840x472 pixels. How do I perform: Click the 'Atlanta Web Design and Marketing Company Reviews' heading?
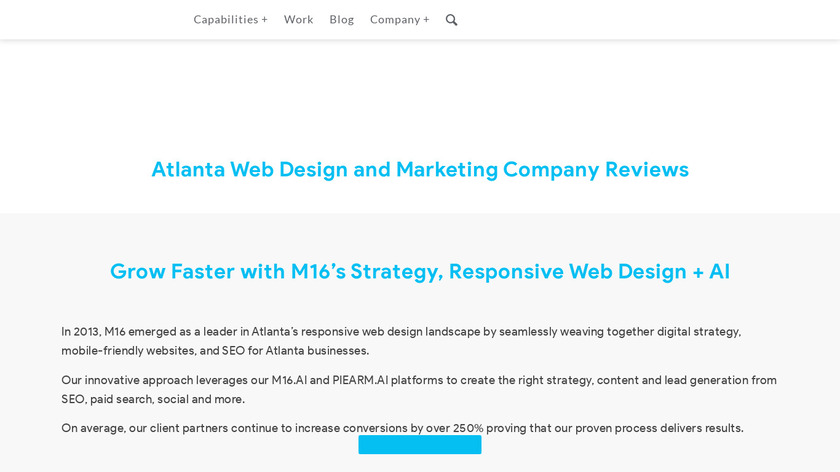(420, 169)
